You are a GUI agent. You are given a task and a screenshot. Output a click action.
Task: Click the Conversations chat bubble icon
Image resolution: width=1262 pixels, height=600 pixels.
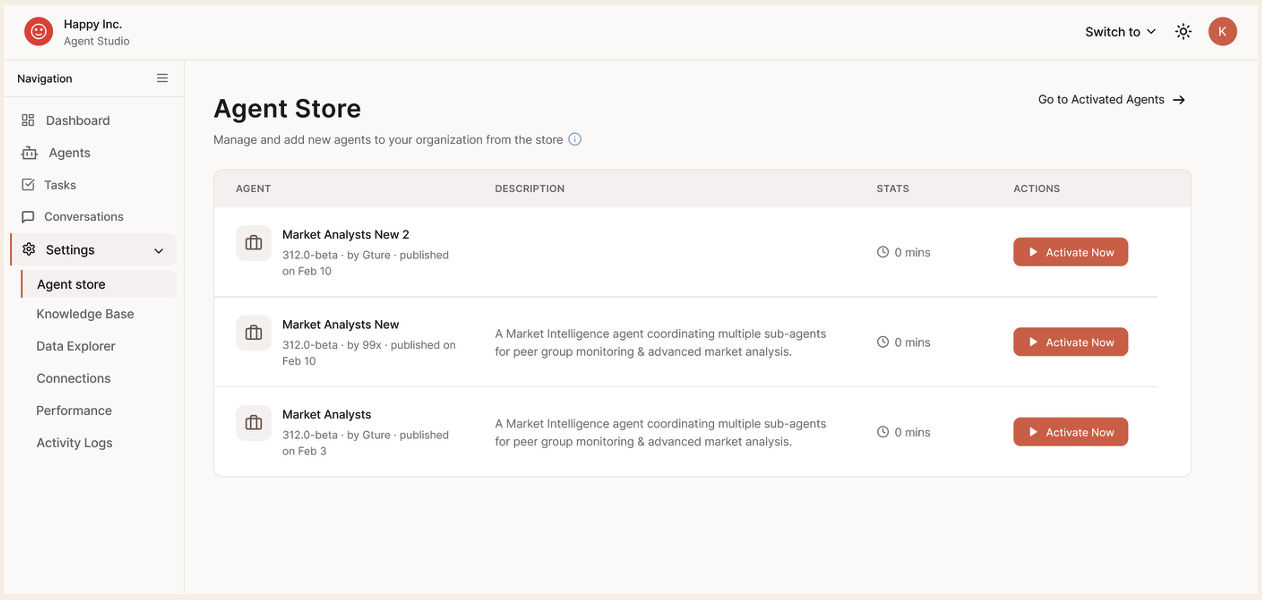pyautogui.click(x=27, y=216)
